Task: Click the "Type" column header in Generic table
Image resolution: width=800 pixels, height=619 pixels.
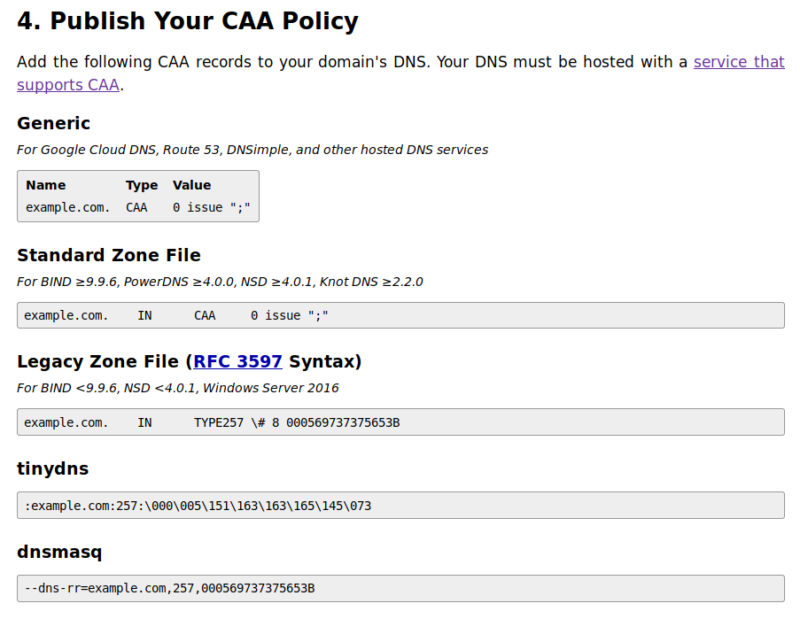Action: (141, 185)
